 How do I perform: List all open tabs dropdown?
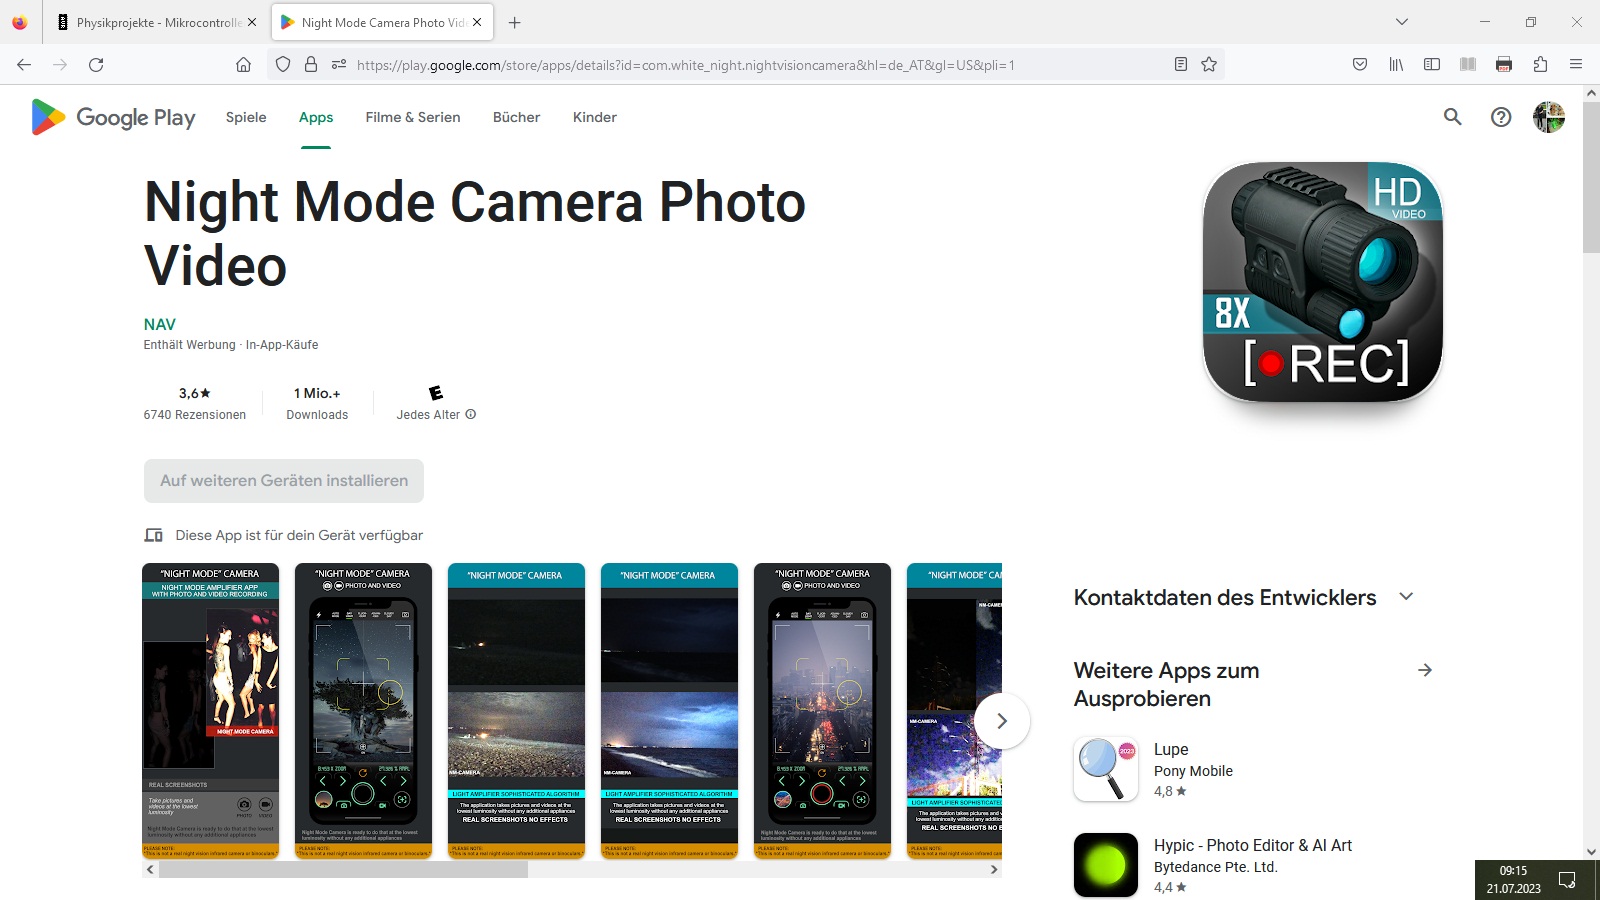(x=1402, y=22)
